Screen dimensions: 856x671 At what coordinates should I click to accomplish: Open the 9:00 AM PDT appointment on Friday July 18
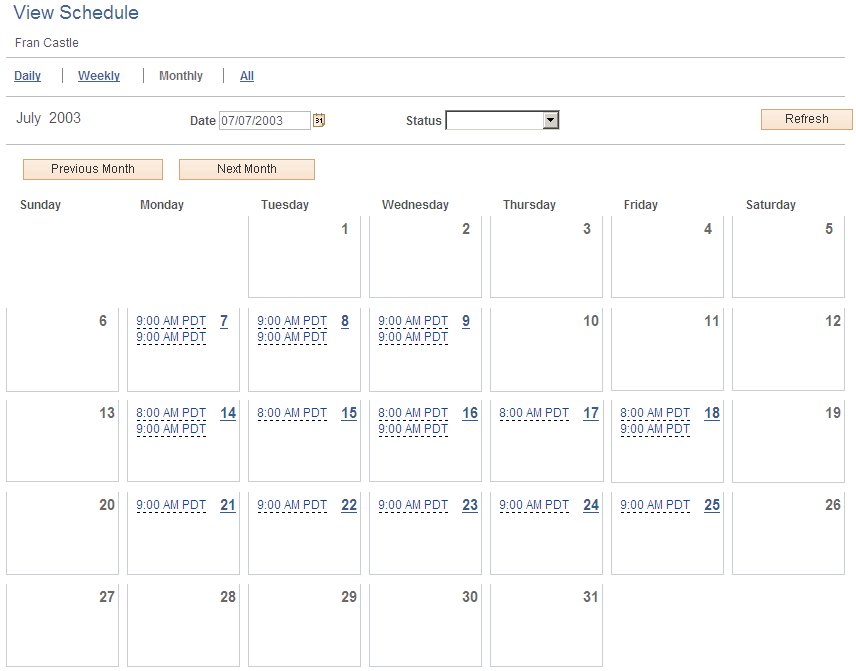(x=655, y=429)
